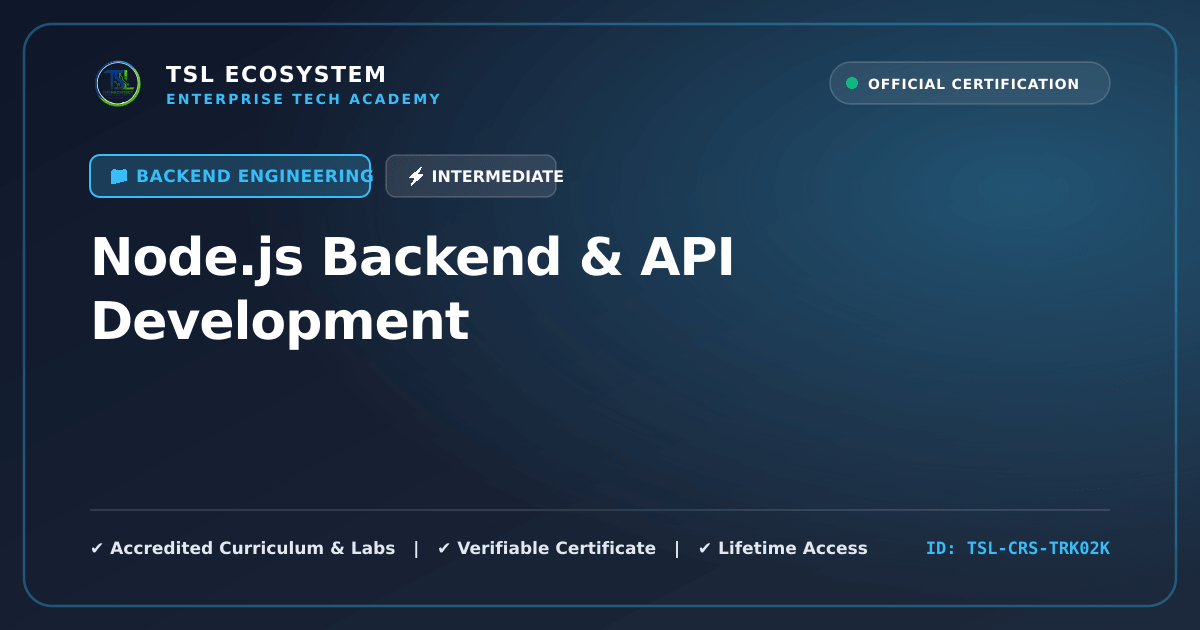Click the OFFICIAL CERTIFICATION badge
This screenshot has width=1200, height=630.
point(970,83)
